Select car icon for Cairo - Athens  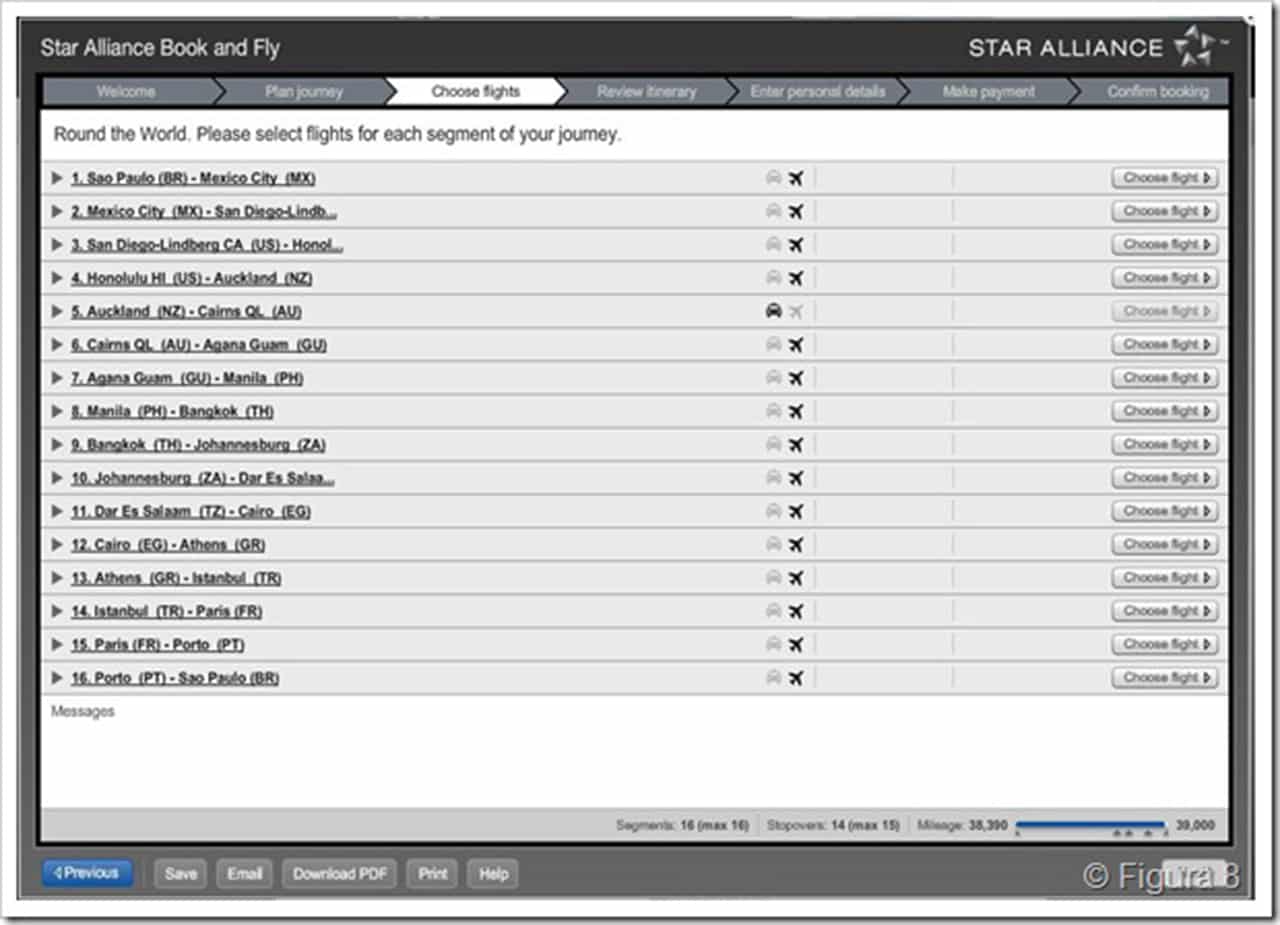click(x=773, y=545)
